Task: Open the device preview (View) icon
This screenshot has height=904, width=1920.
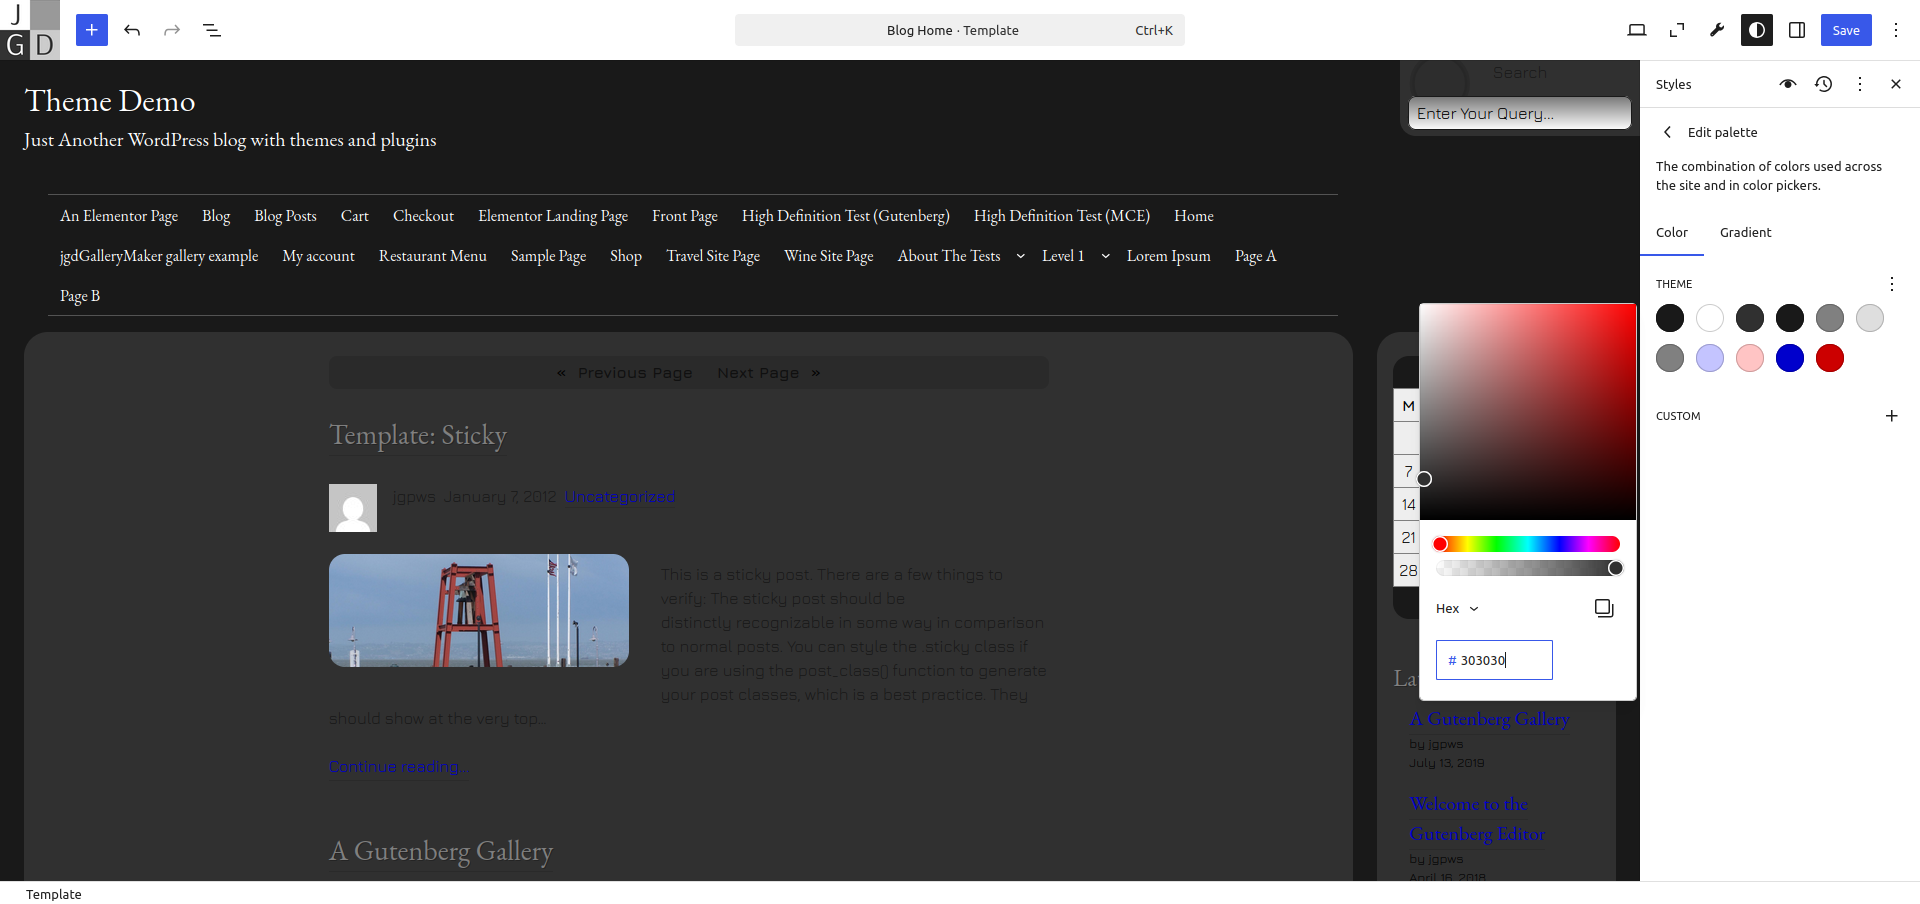Action: tap(1637, 30)
